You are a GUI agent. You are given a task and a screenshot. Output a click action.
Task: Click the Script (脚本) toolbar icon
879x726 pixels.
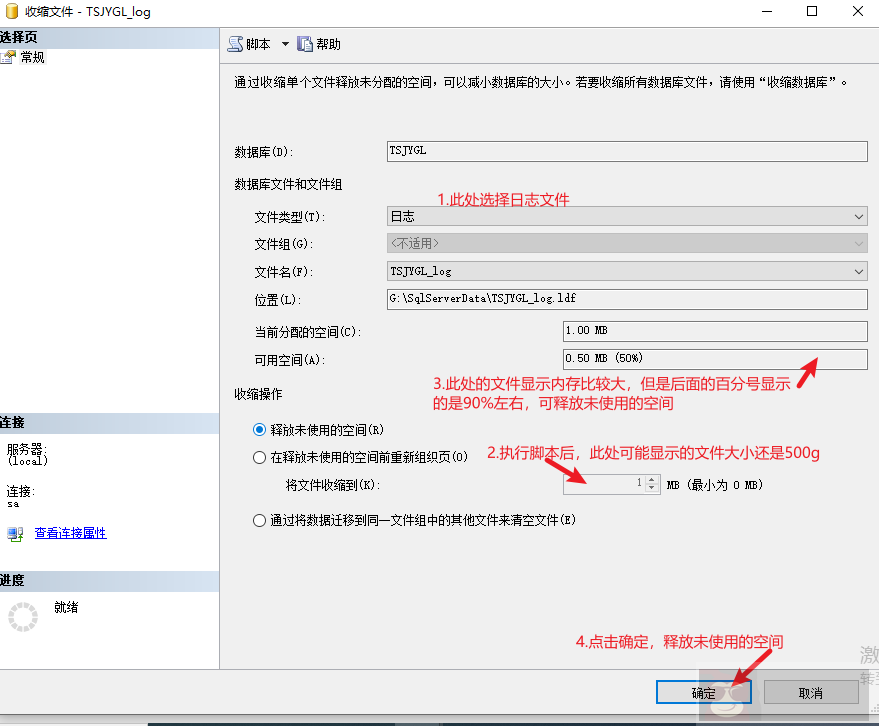click(236, 44)
